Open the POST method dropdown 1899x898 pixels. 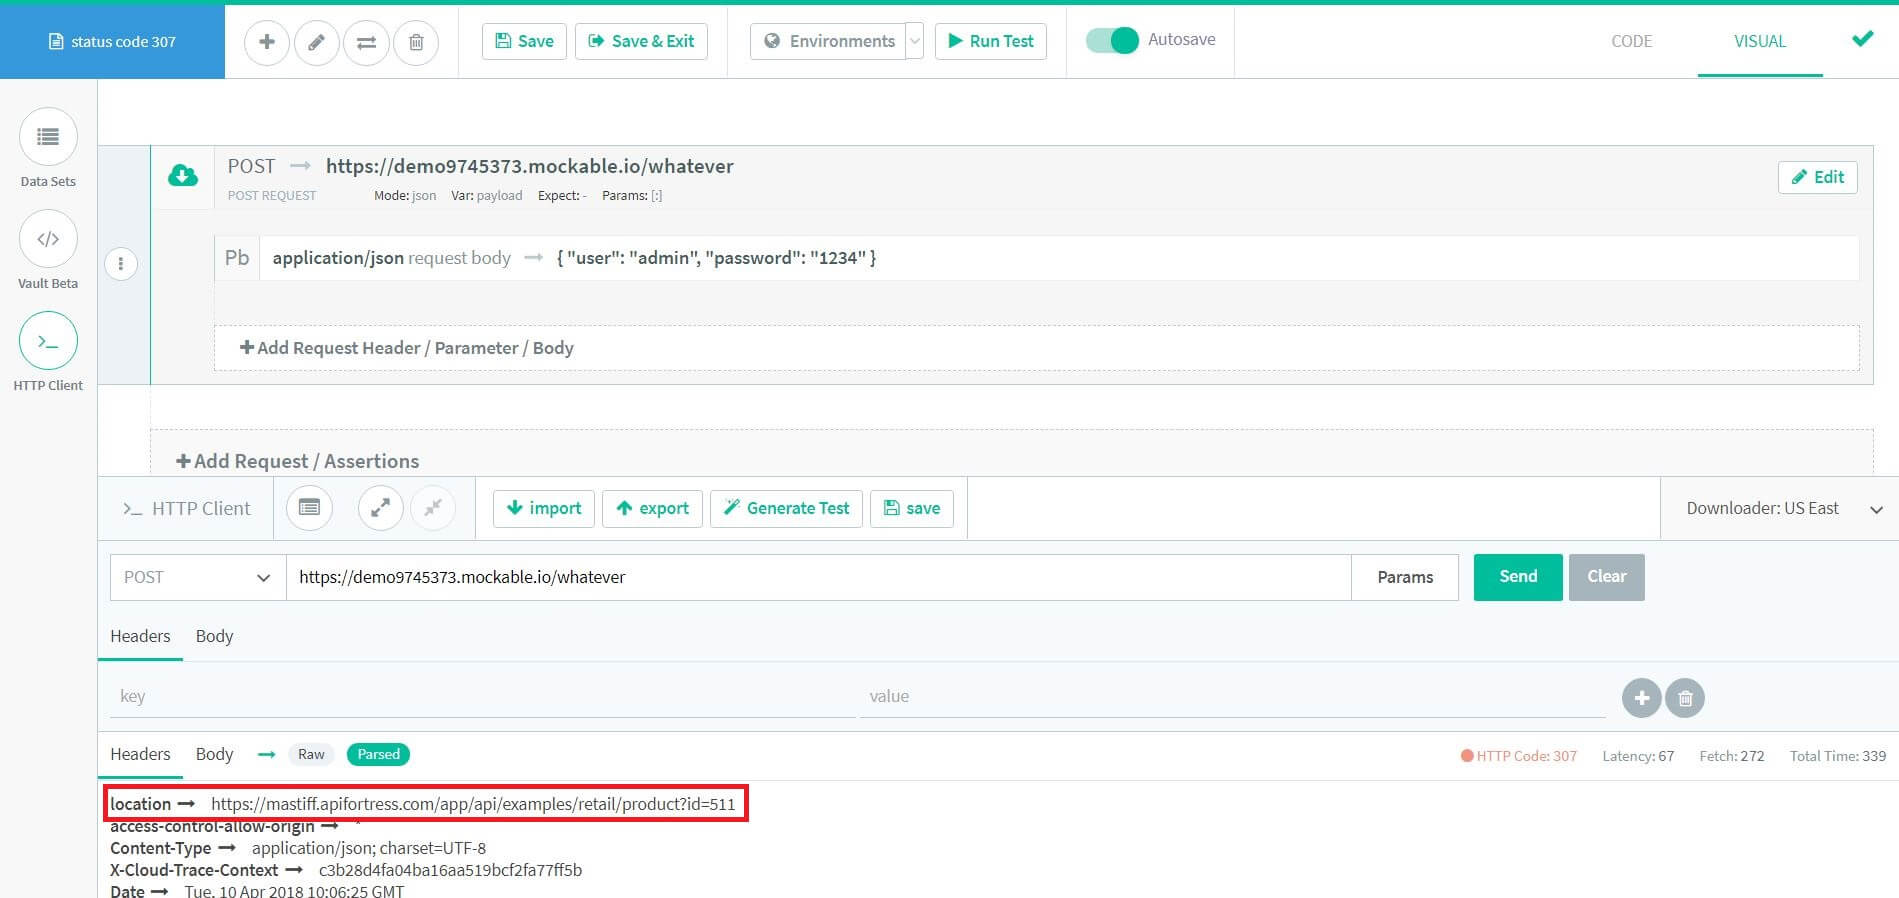pos(197,577)
